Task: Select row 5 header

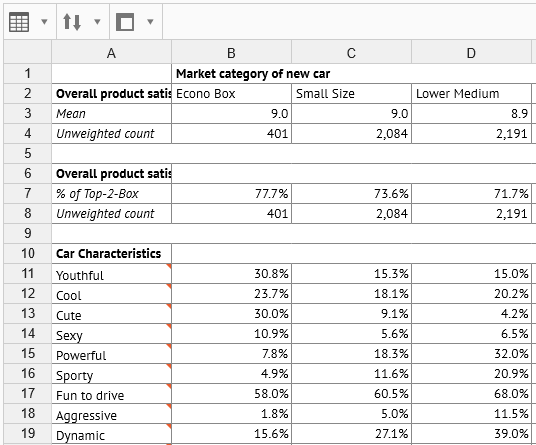Action: 28,153
